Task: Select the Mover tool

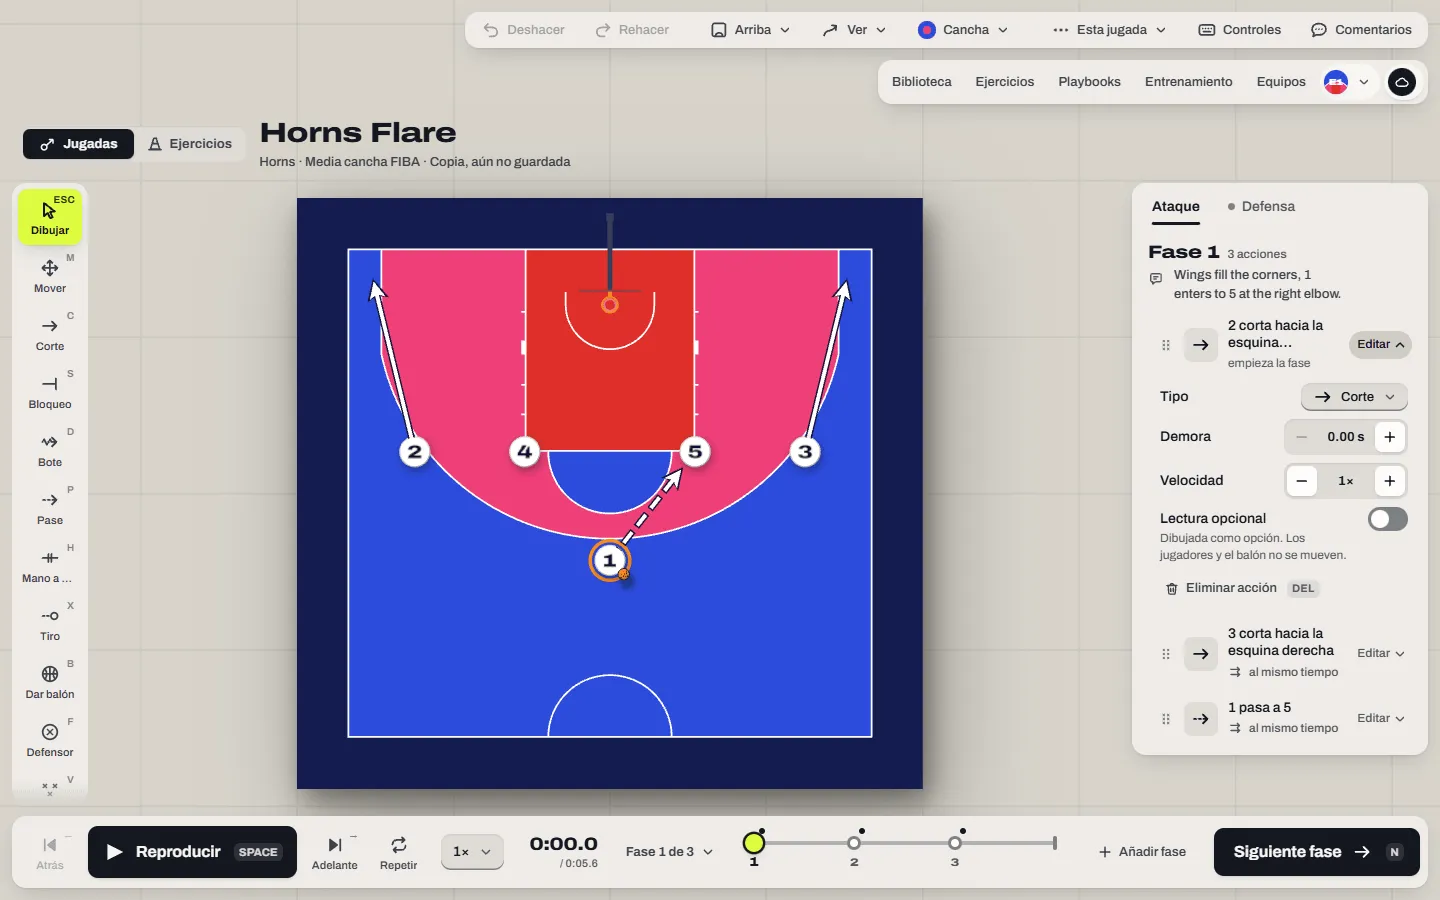Action: pyautogui.click(x=50, y=276)
